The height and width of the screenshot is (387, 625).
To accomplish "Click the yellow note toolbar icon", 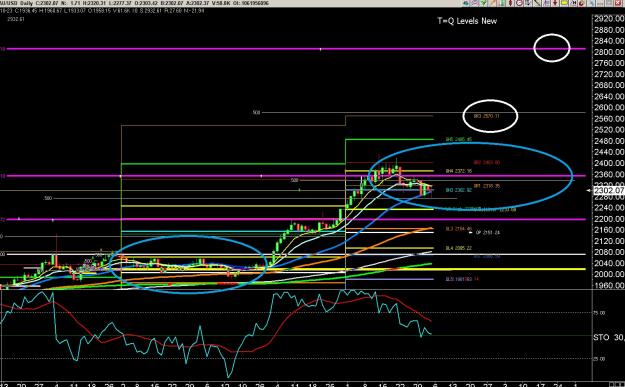I will [565, 3].
